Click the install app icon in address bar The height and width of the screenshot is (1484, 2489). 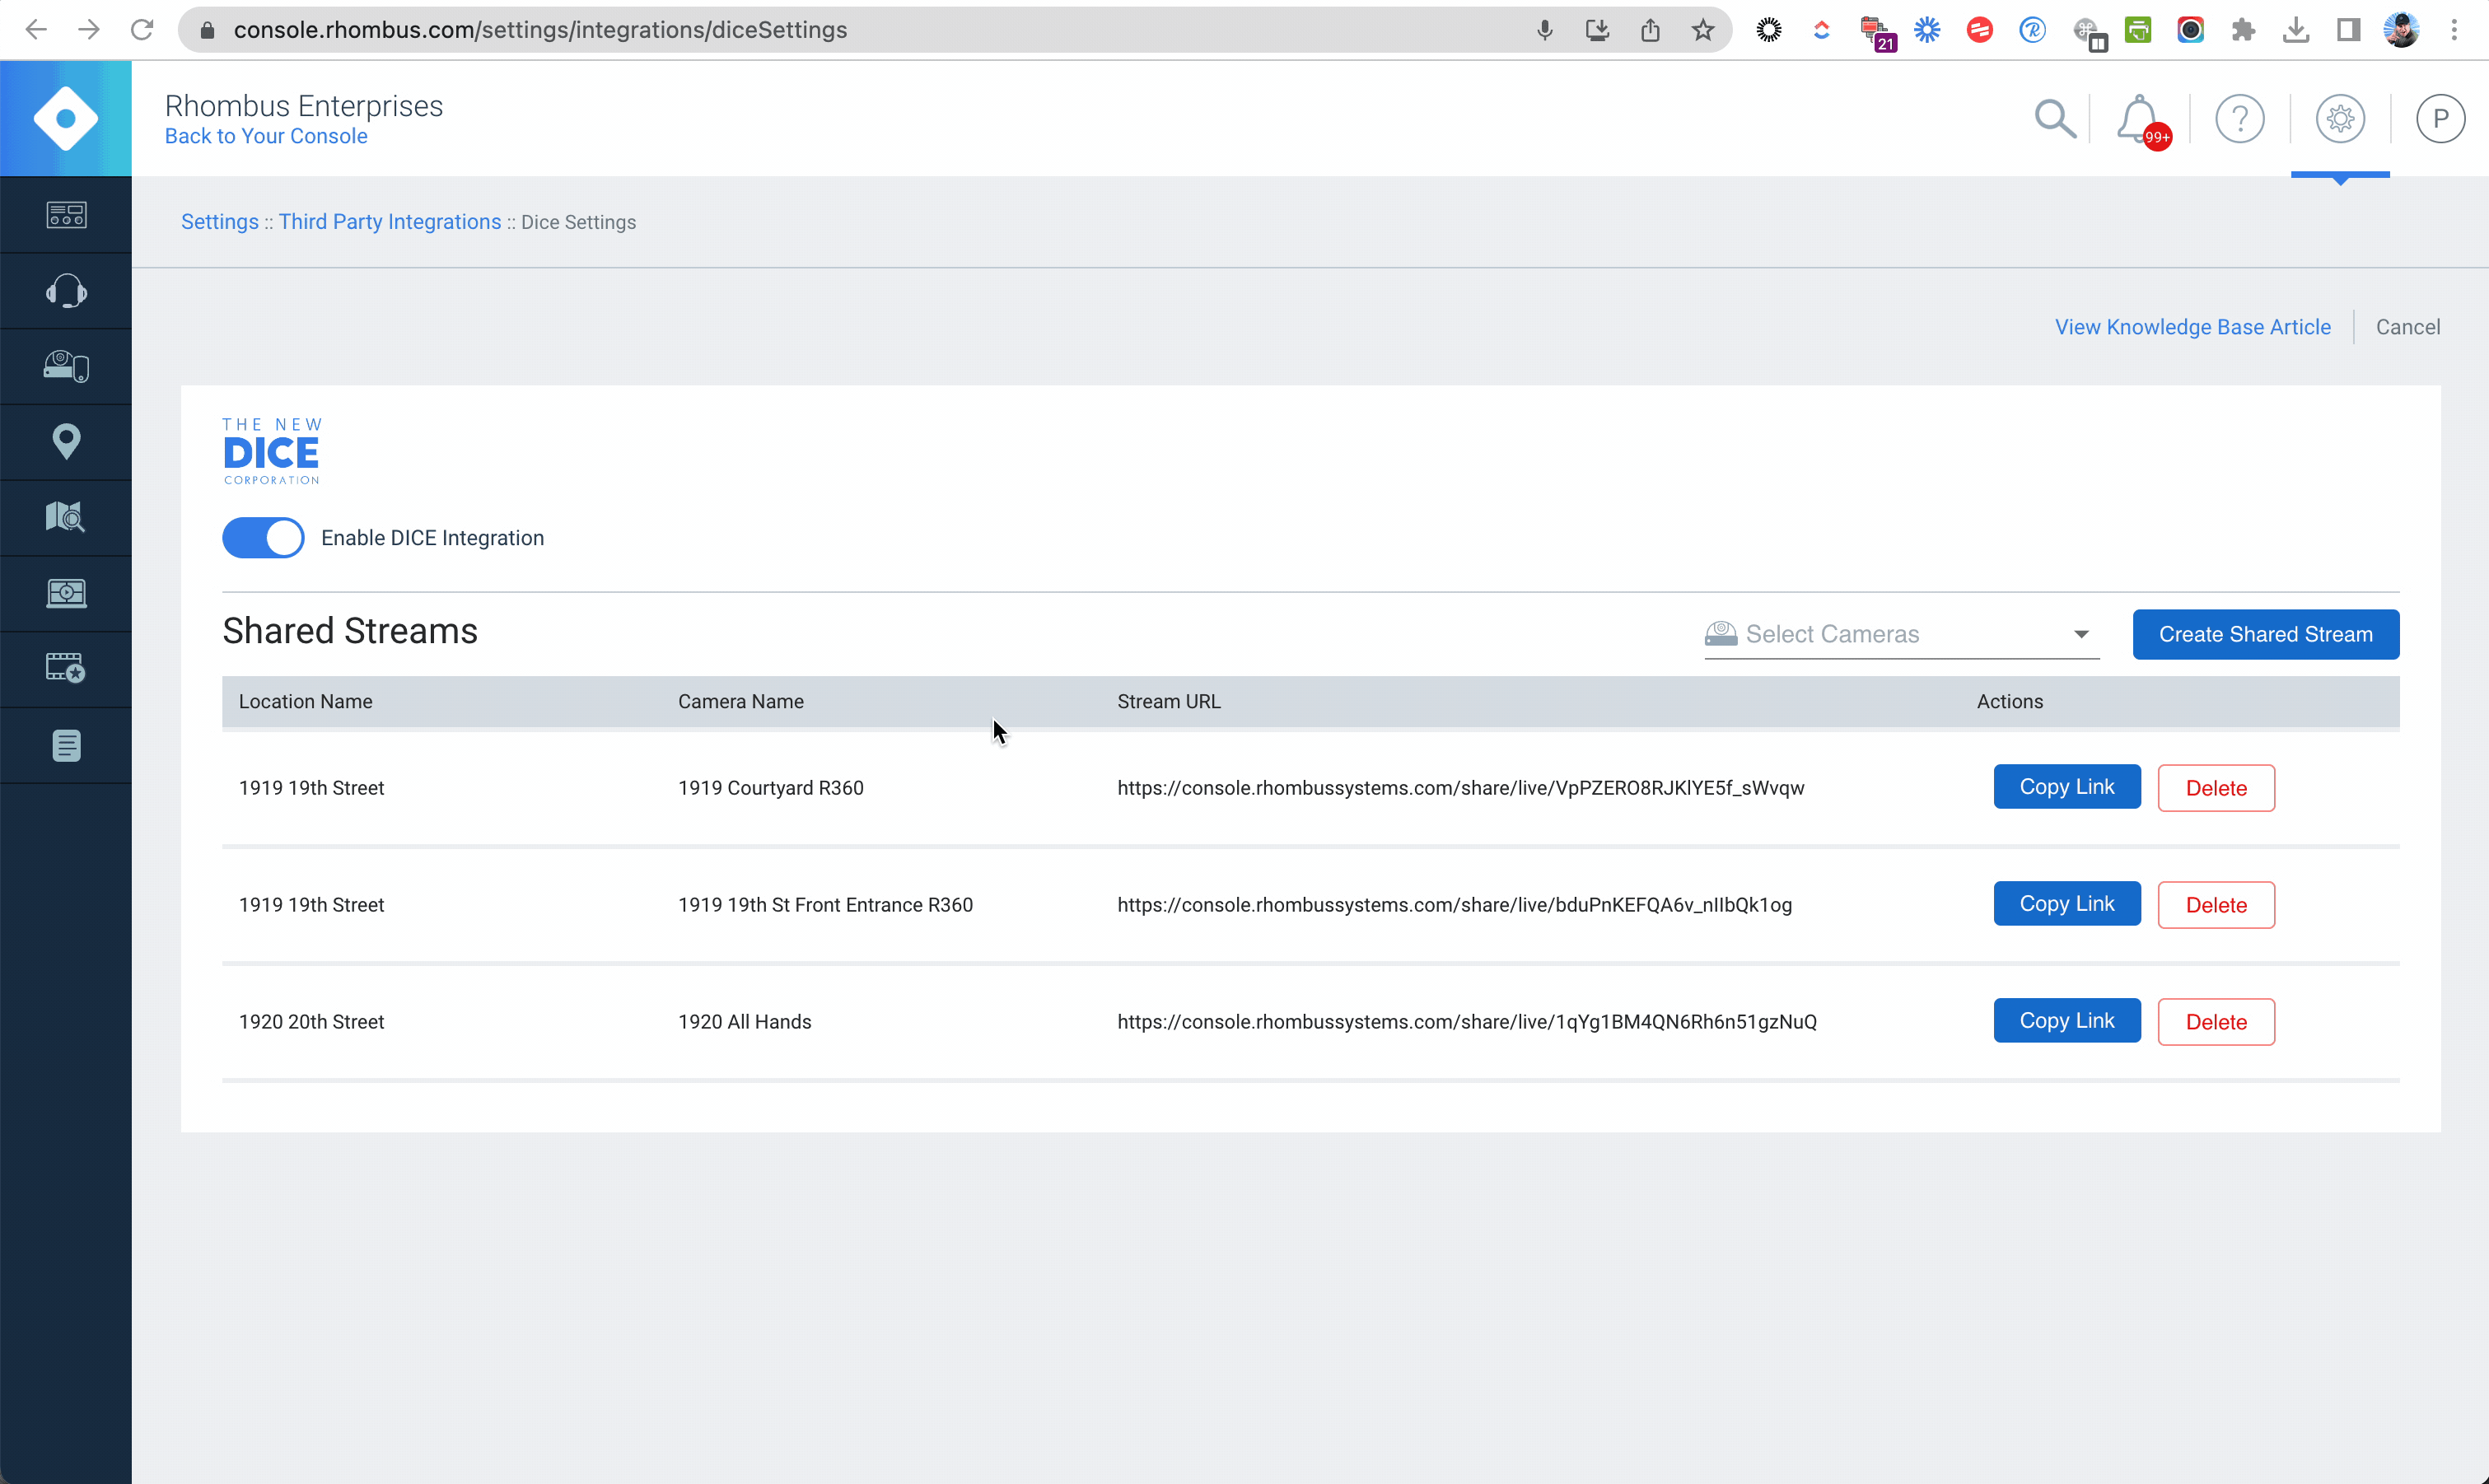tap(1597, 30)
